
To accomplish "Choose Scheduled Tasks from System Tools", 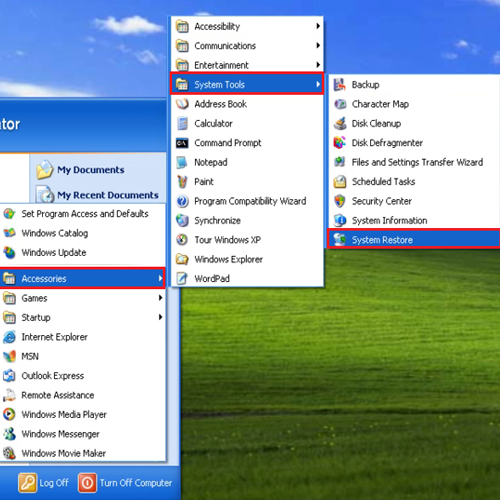I will 414,182.
